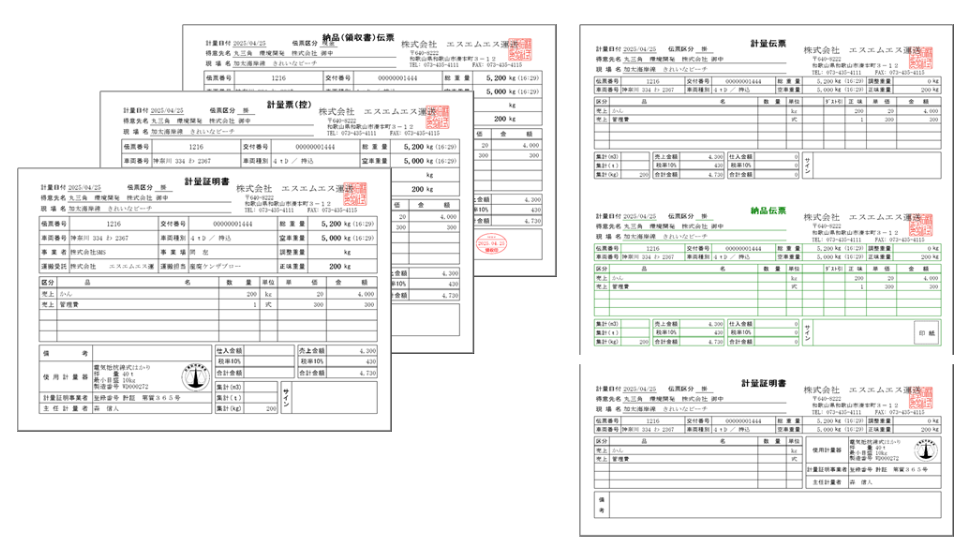Image resolution: width=970 pixels, height=540 pixels.
Task: Click 計量票(控) title heading
Action: coord(289,105)
